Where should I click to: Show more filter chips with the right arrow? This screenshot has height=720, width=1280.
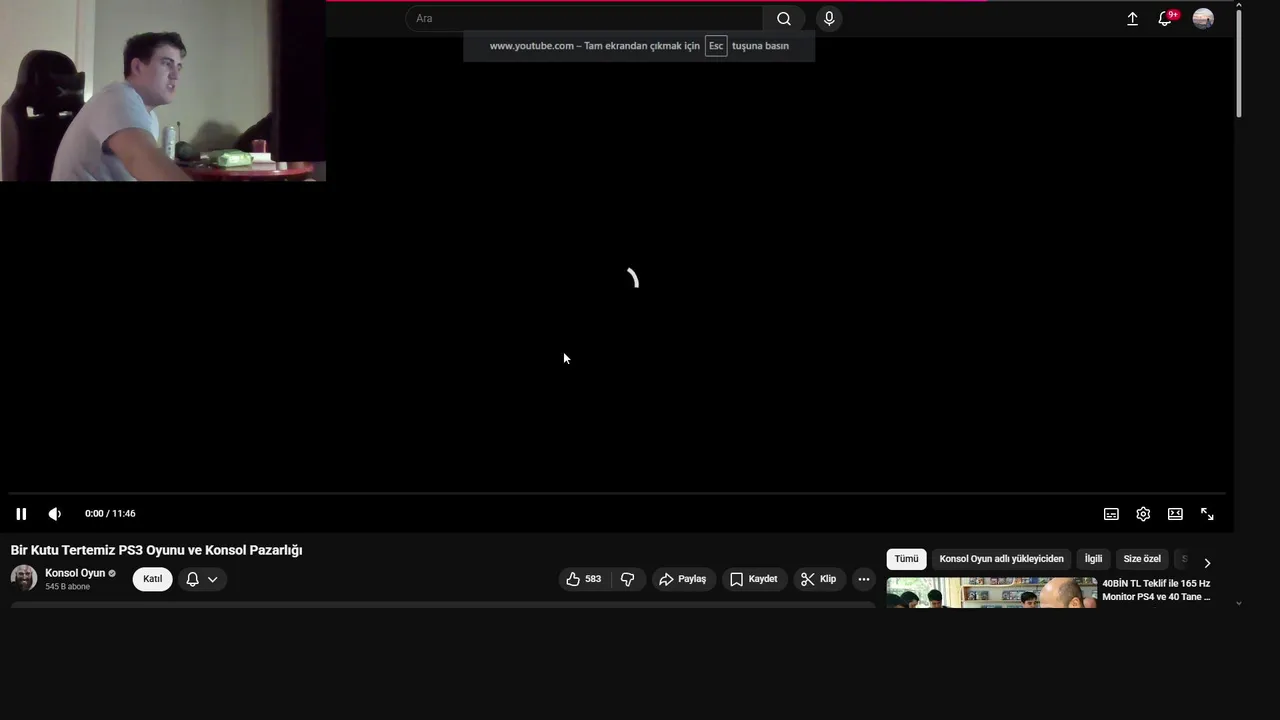[x=1207, y=563]
